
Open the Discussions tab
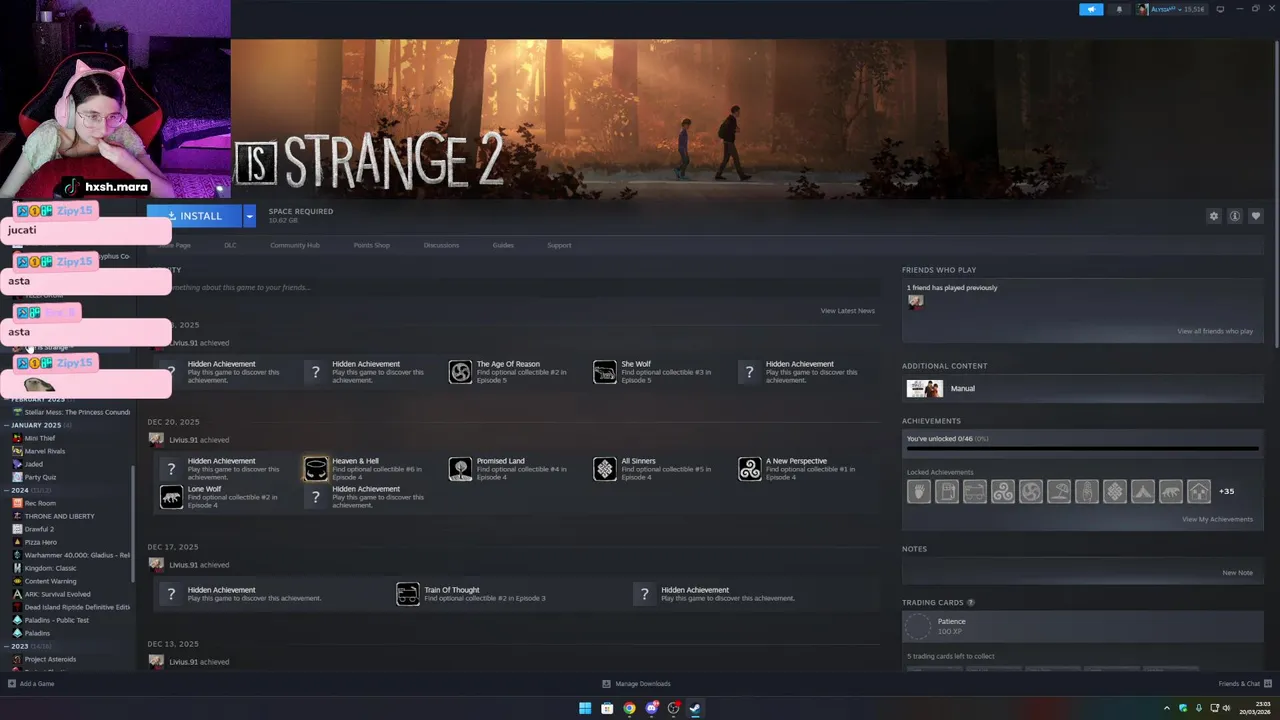pyautogui.click(x=441, y=245)
